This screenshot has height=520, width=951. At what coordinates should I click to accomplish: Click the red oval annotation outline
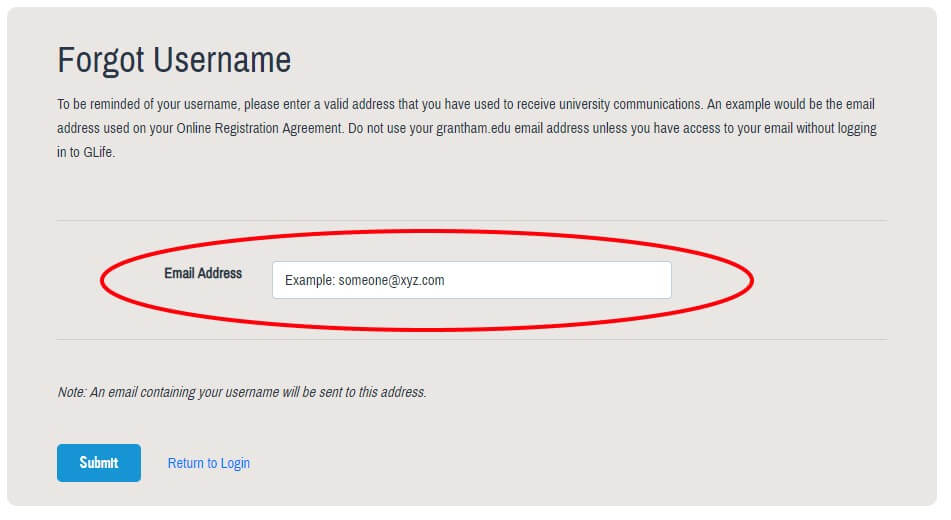[751, 281]
